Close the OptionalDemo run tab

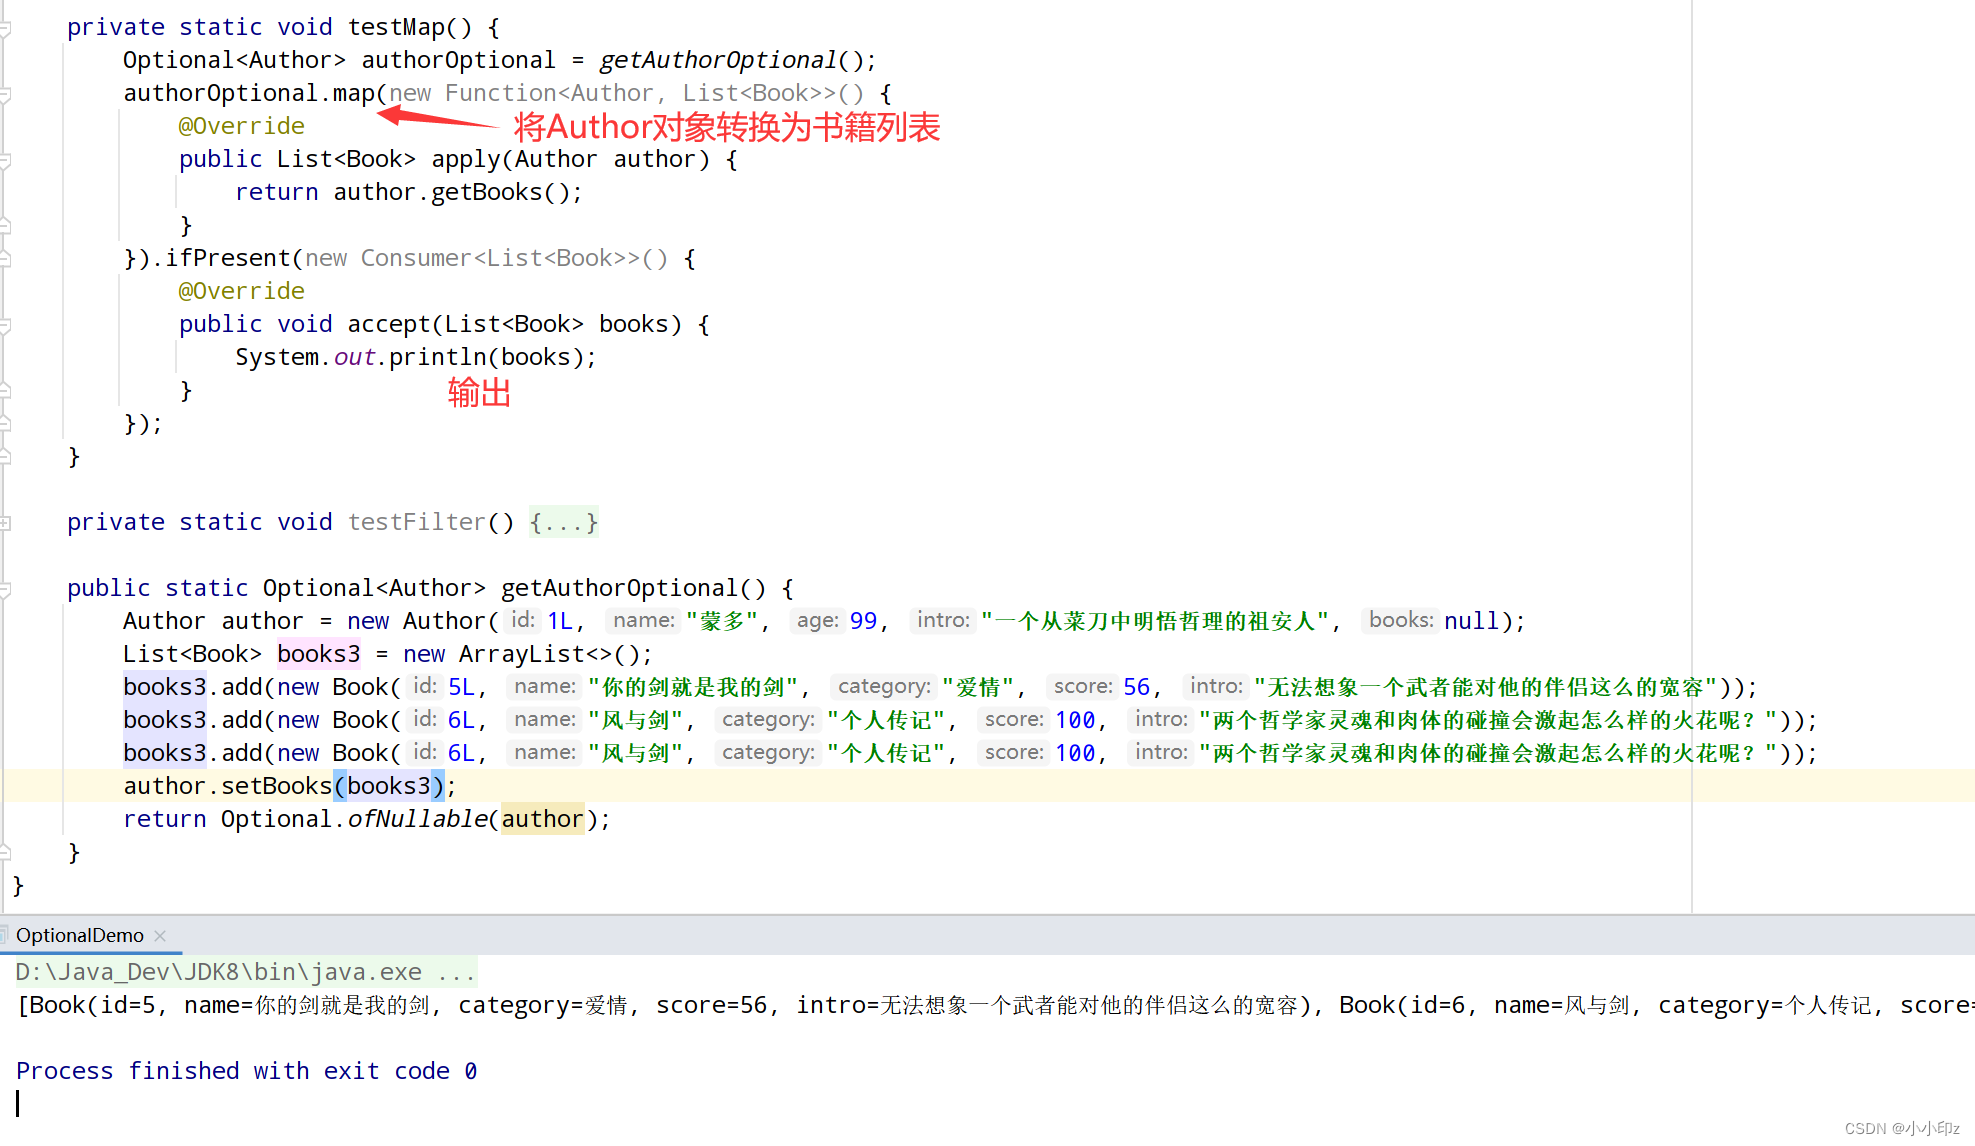click(x=160, y=936)
